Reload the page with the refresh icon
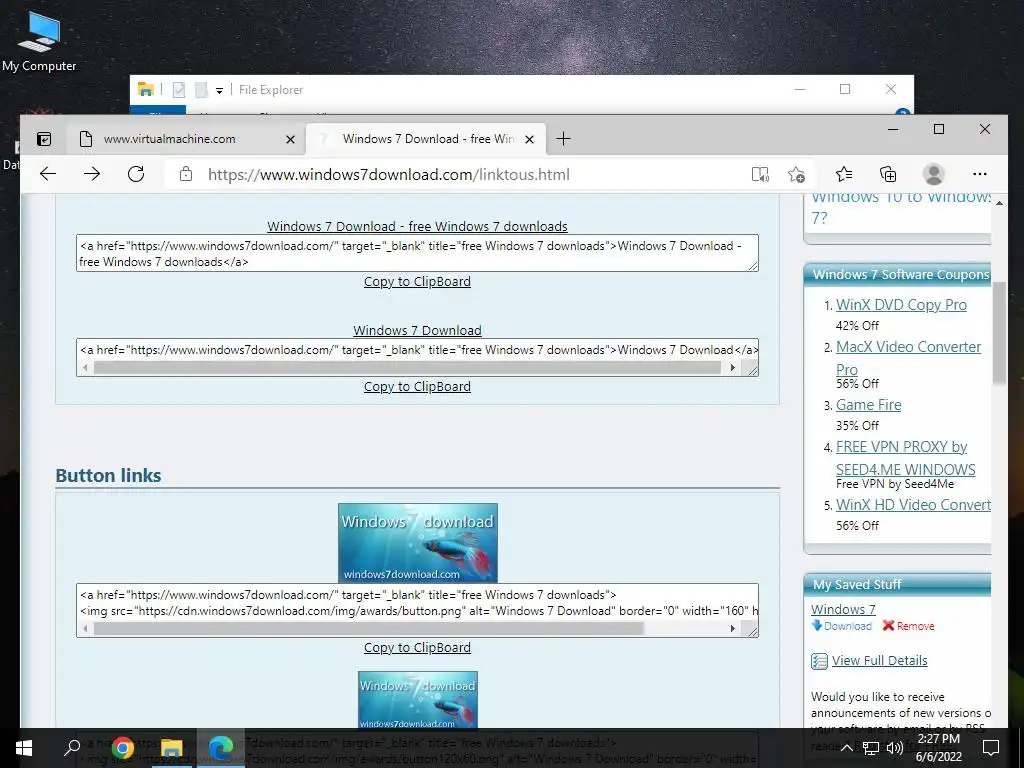Viewport: 1024px width, 768px height. click(x=136, y=174)
